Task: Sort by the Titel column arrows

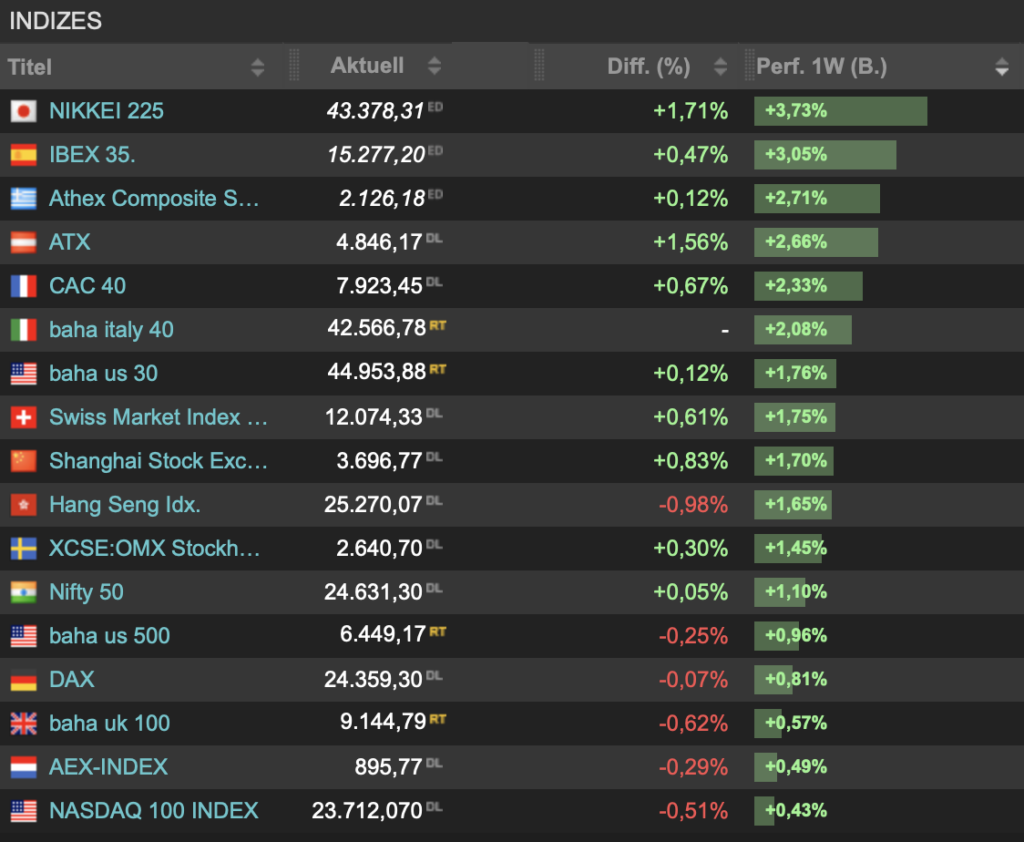Action: (257, 67)
